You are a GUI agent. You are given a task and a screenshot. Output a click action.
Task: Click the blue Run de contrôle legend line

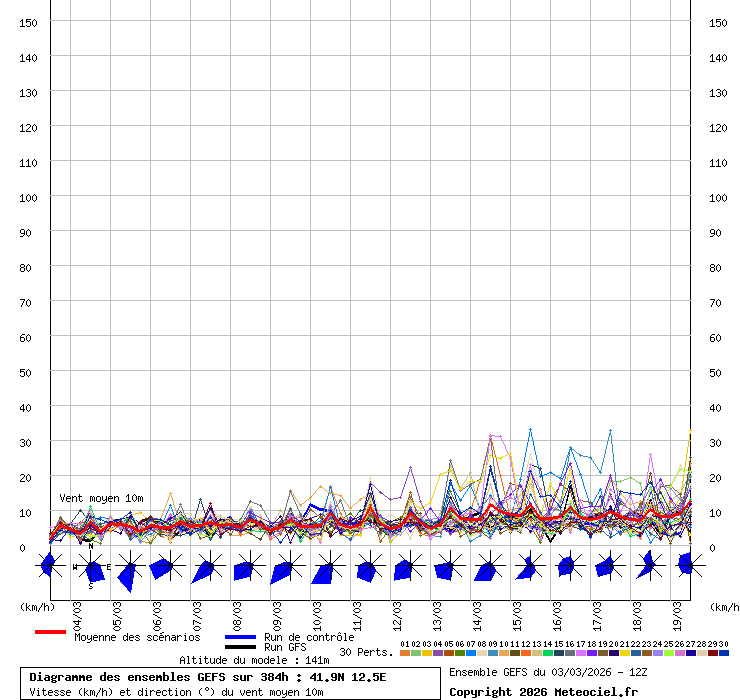click(240, 637)
